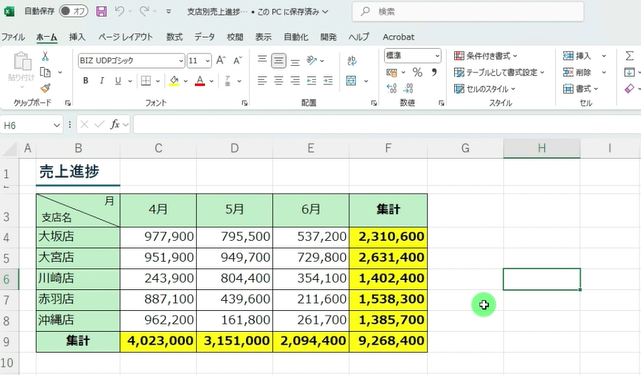This screenshot has height=375, width=641.
Task: Open Number group dialog launcher
Action: [x=442, y=103]
